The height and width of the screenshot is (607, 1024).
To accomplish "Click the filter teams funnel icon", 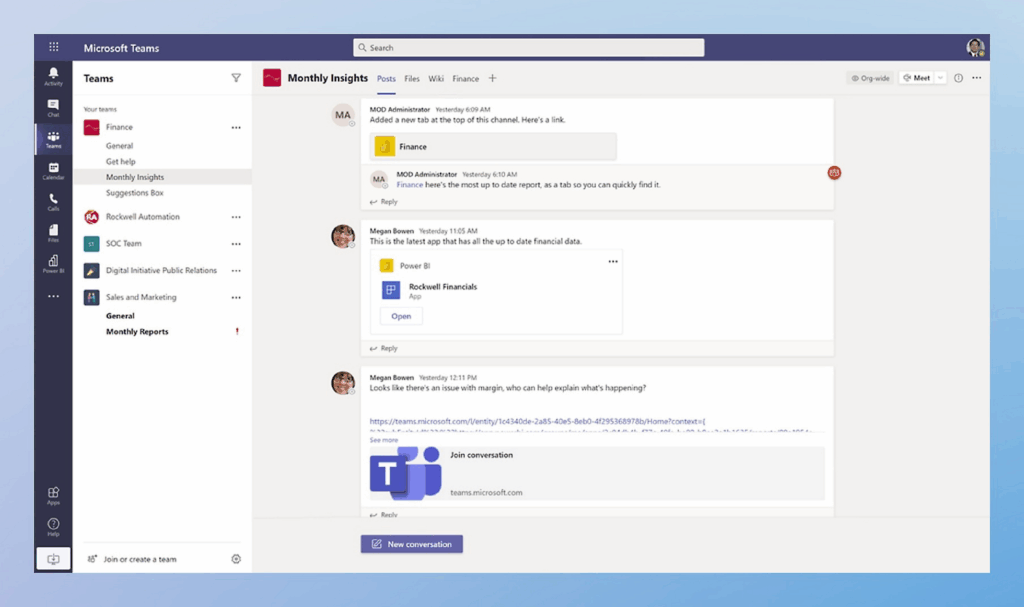I will (236, 78).
